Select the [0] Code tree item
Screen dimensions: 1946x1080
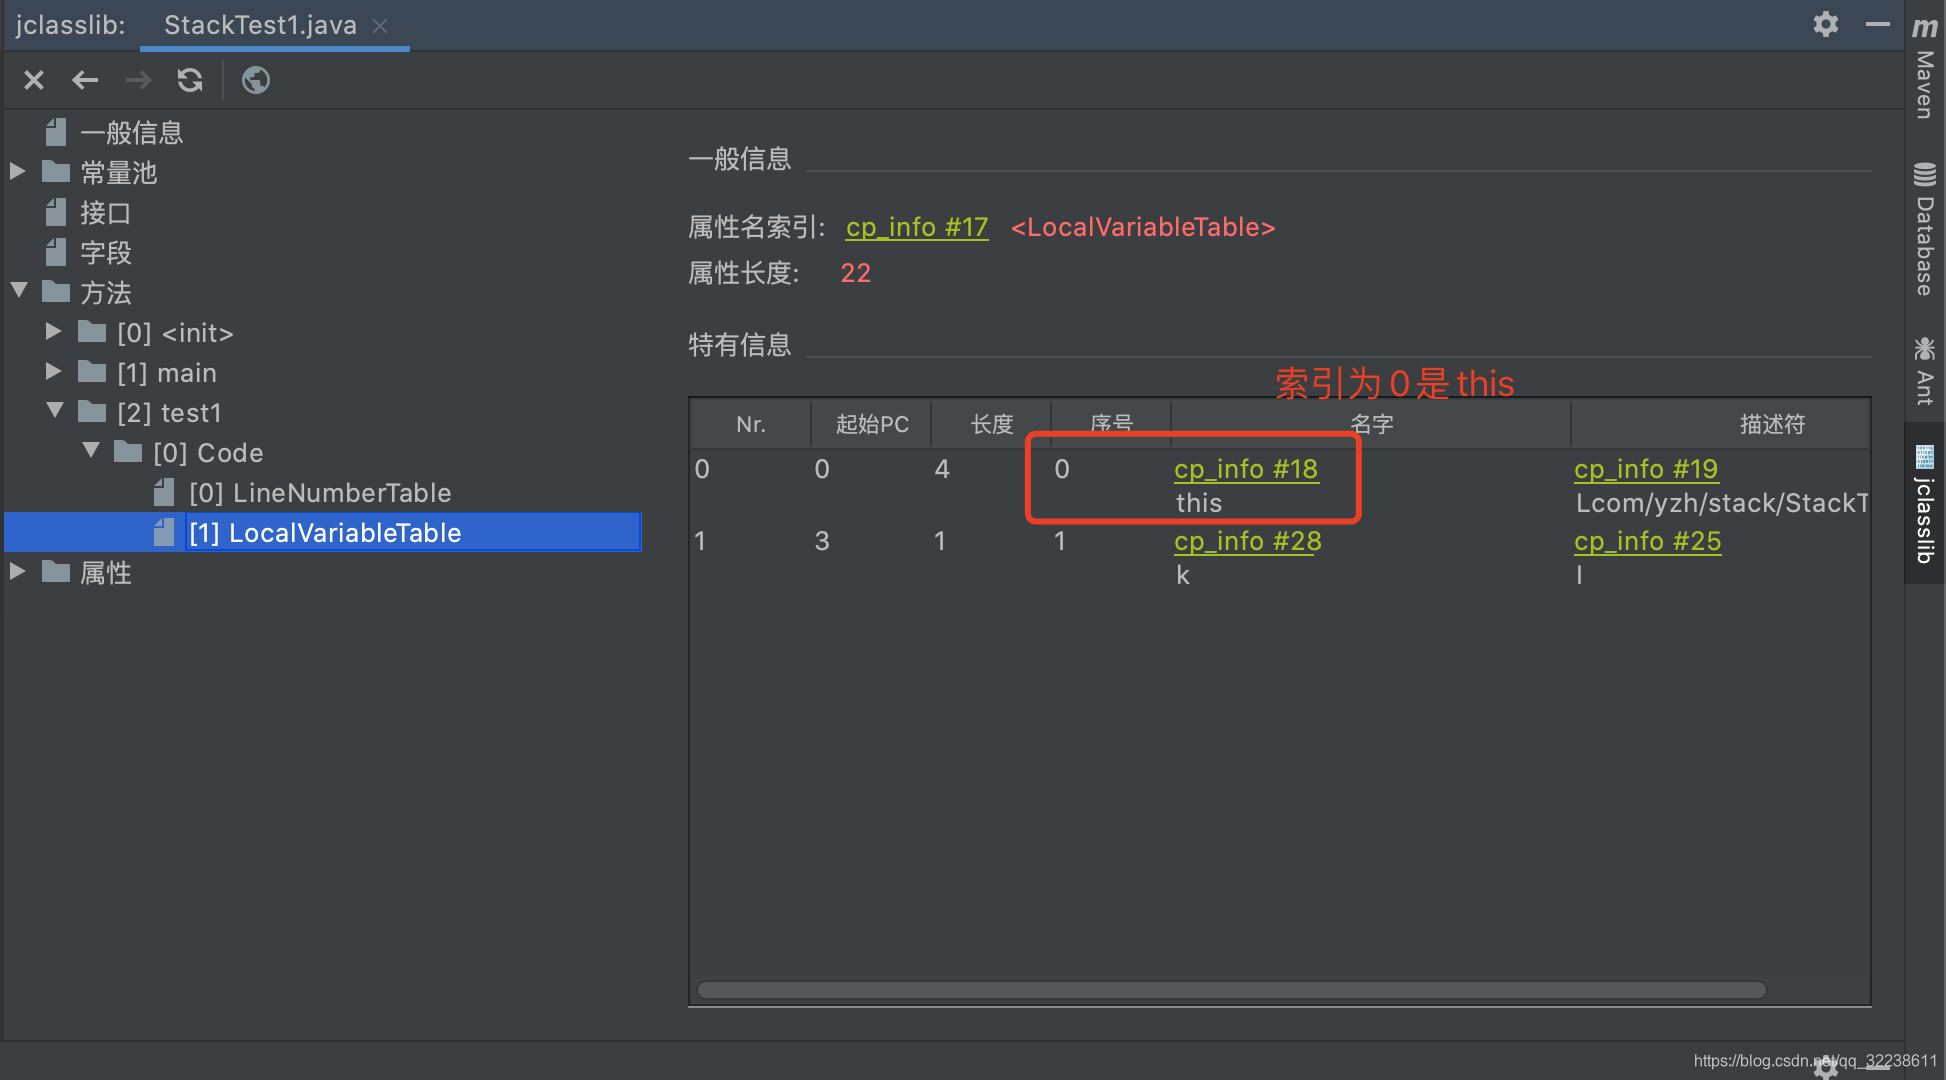208,453
